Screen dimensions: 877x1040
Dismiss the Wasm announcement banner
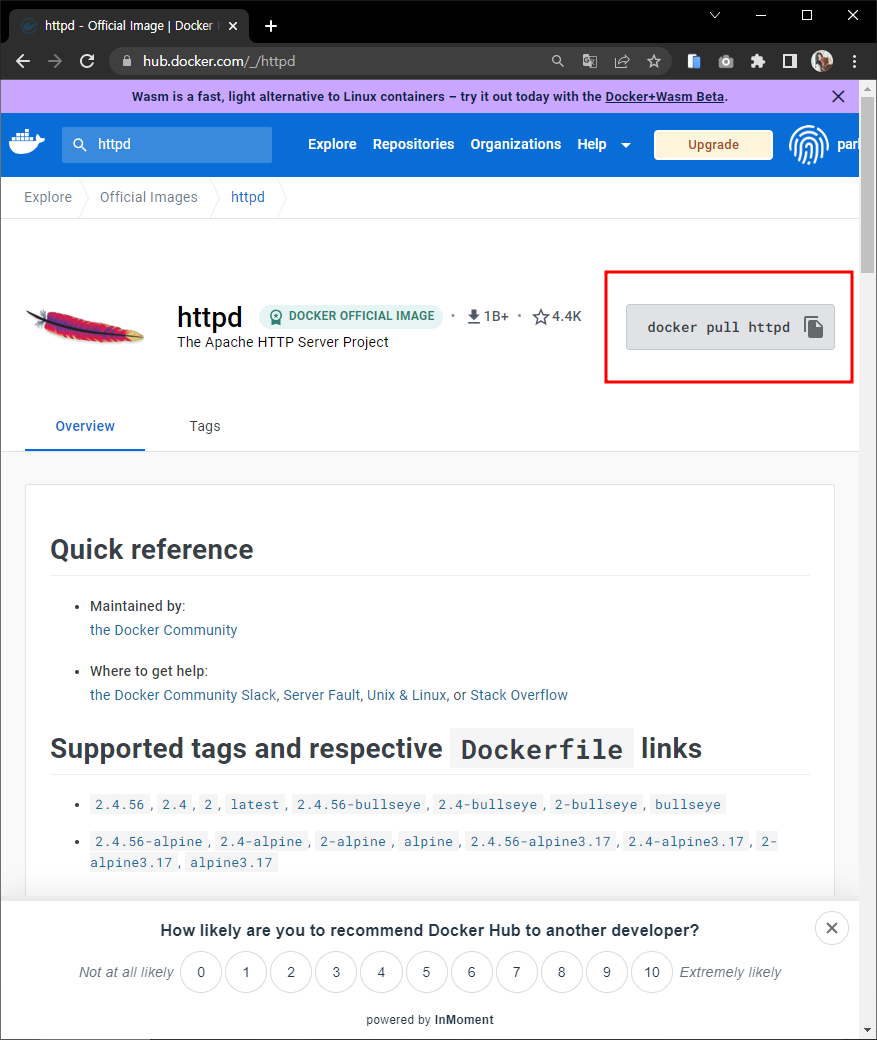tap(839, 97)
